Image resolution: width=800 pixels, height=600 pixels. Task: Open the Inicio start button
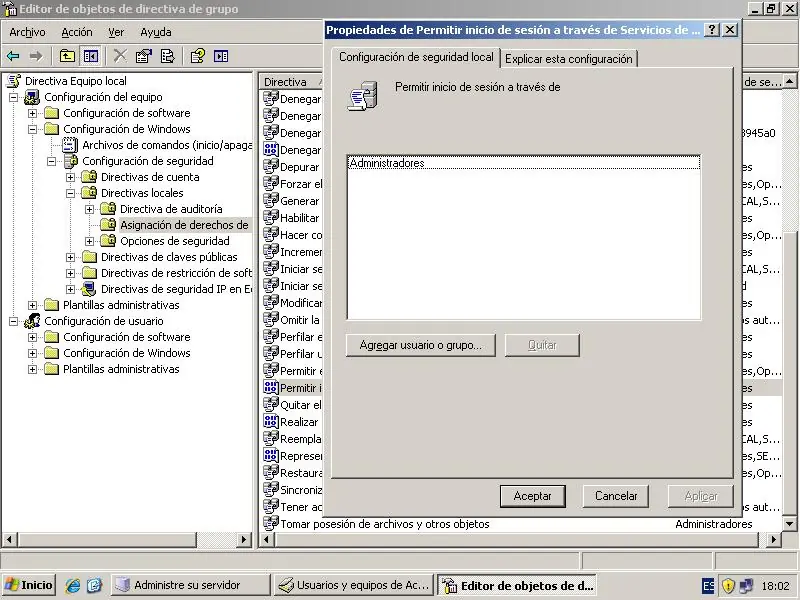[x=29, y=585]
